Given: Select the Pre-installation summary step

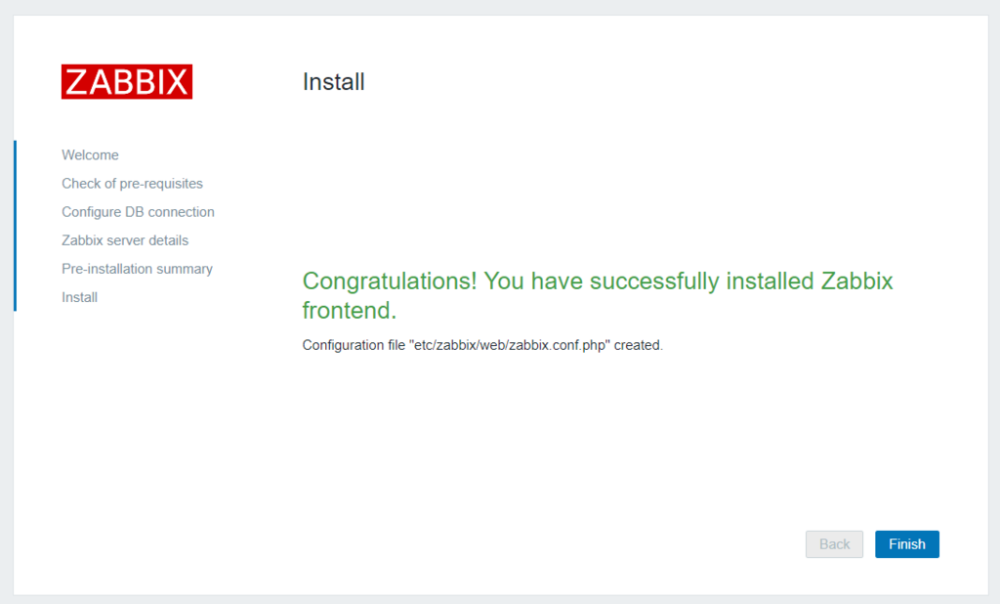Looking at the screenshot, I should coord(137,269).
